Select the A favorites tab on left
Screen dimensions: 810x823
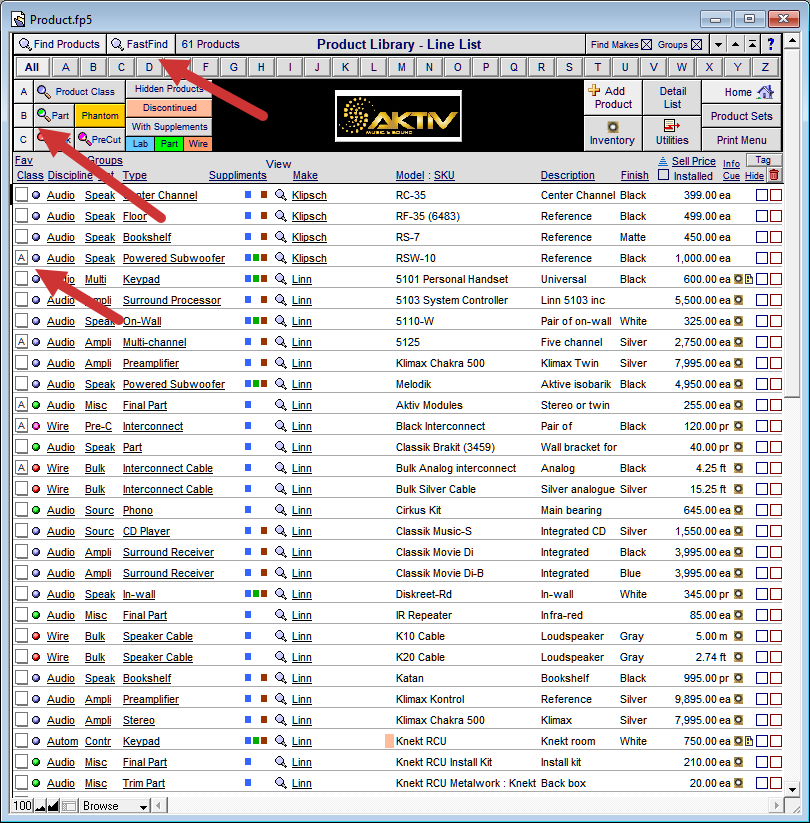pyautogui.click(x=24, y=92)
